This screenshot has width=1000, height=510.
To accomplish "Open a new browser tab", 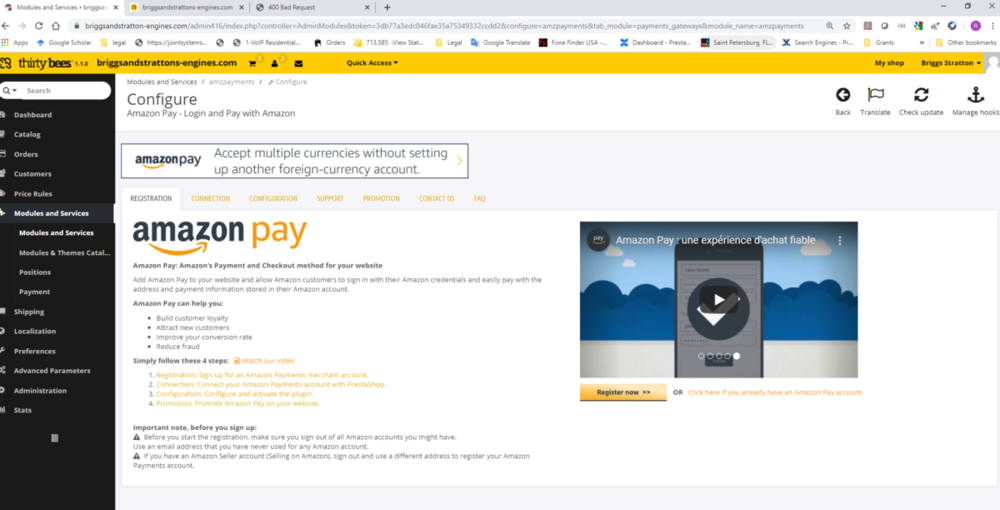I will point(387,8).
